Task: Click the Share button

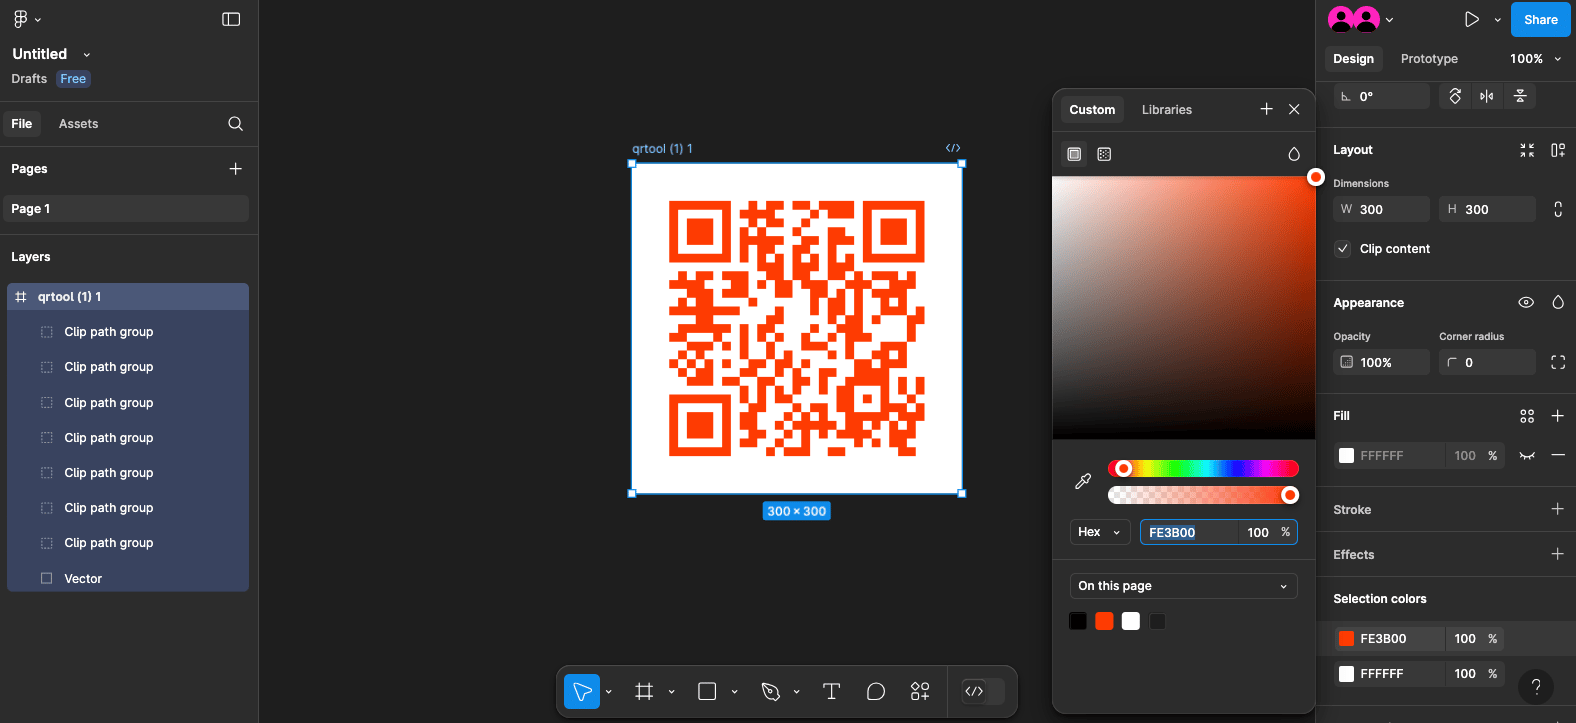Action: 1540,19
